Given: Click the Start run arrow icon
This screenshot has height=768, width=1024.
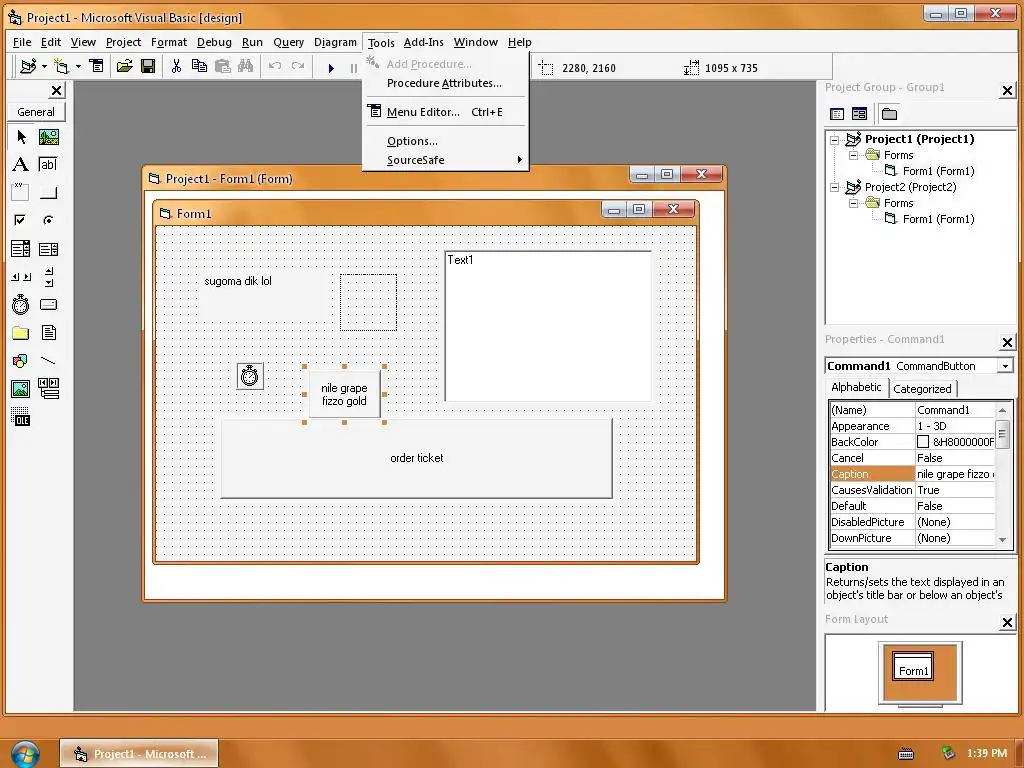Looking at the screenshot, I should point(331,67).
